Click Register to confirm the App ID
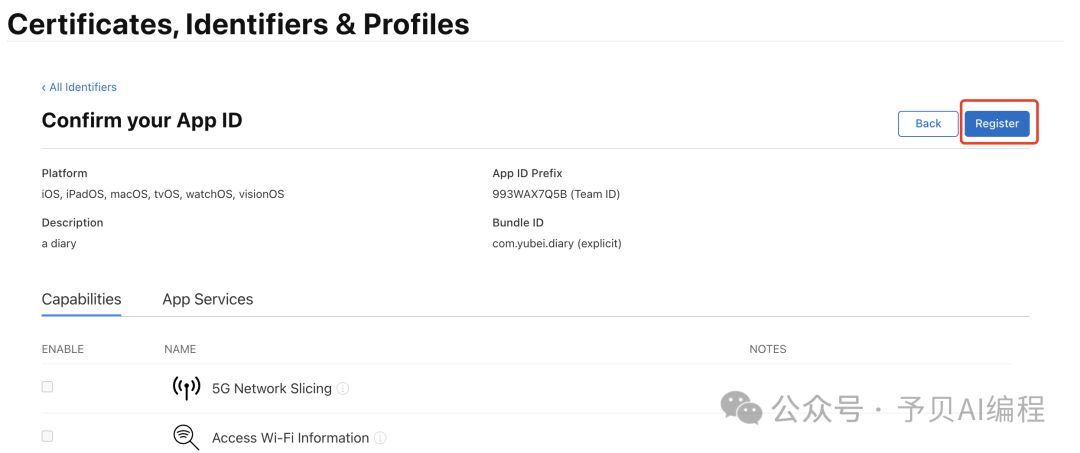 [997, 123]
